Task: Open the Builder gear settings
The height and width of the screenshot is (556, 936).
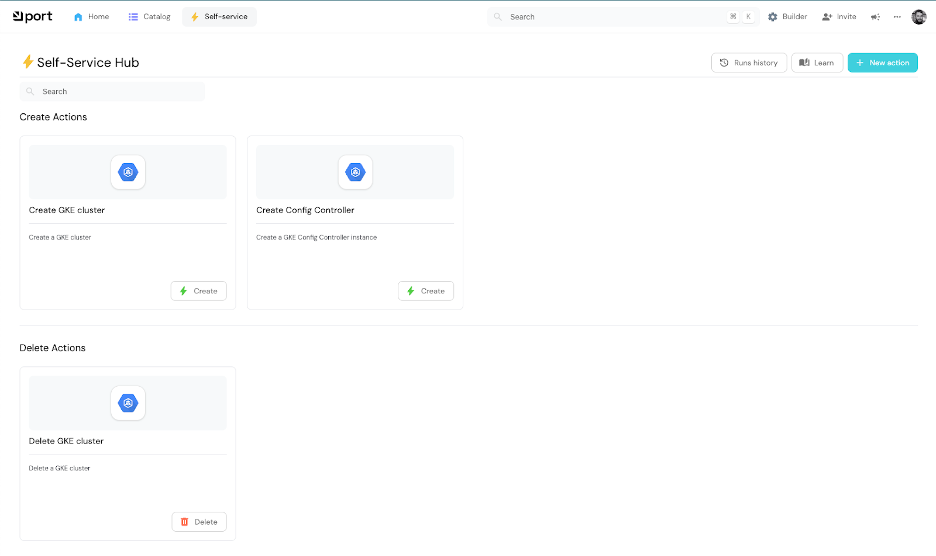Action: pos(787,17)
